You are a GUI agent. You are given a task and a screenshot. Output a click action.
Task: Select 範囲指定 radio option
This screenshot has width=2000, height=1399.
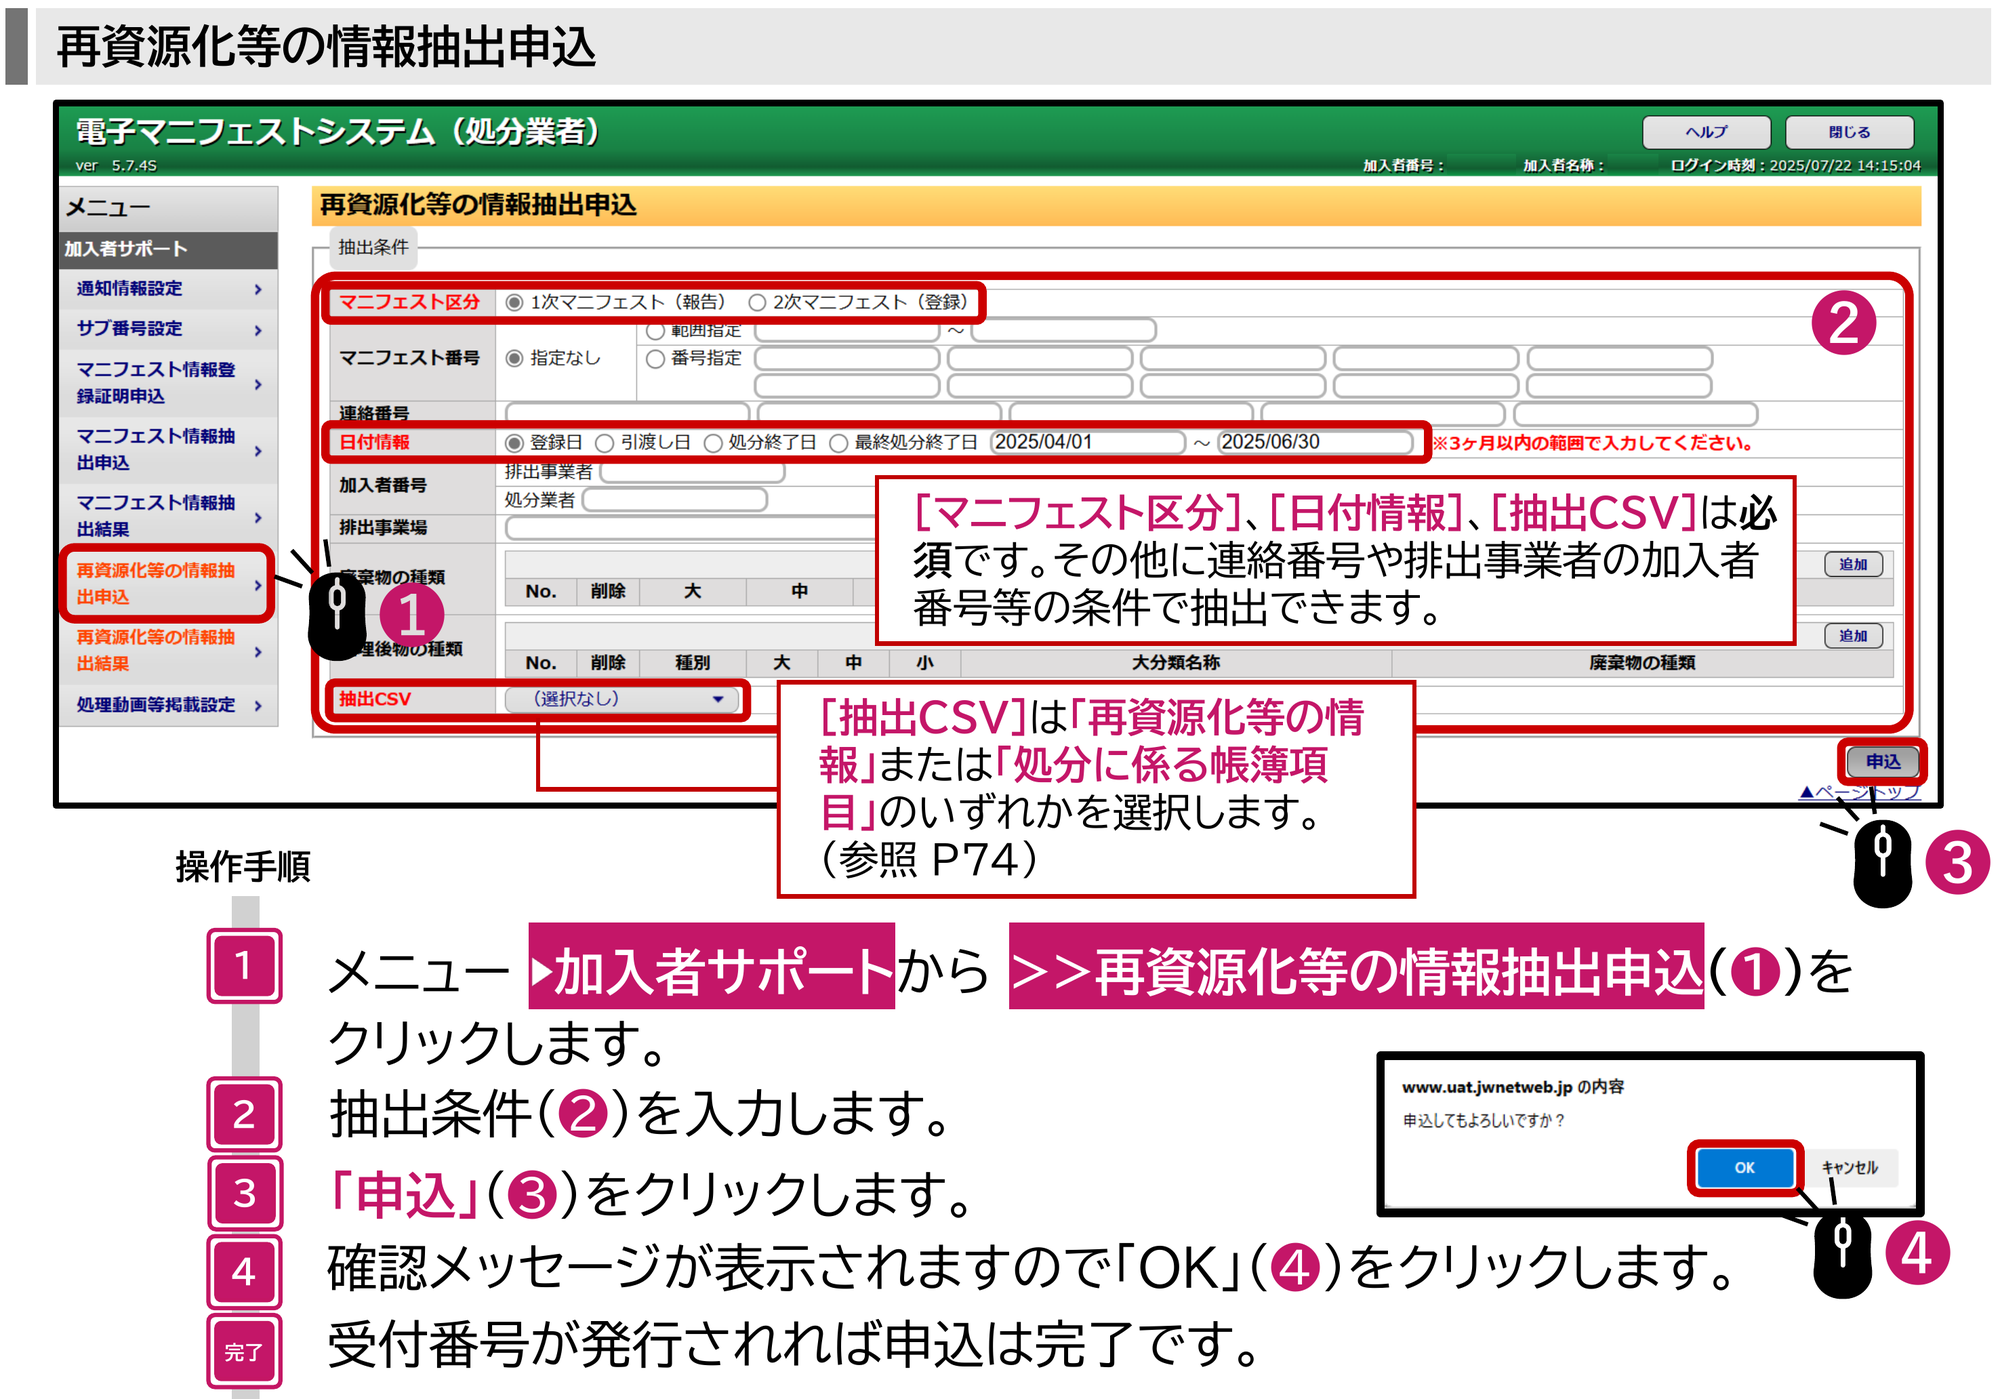click(x=655, y=330)
